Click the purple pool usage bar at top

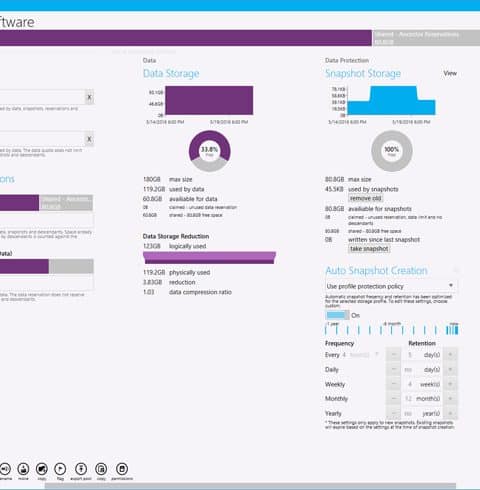click(x=186, y=38)
